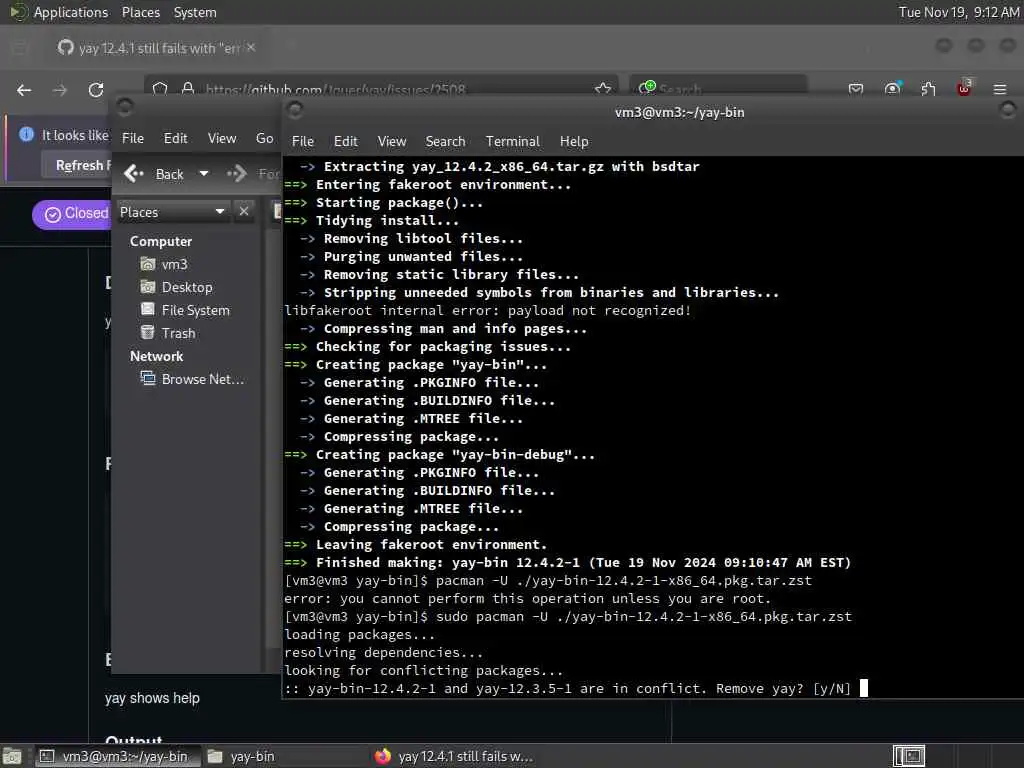This screenshot has width=1024, height=768.
Task: Select Desktop in file manager sidebar
Action: pyautogui.click(x=176, y=287)
